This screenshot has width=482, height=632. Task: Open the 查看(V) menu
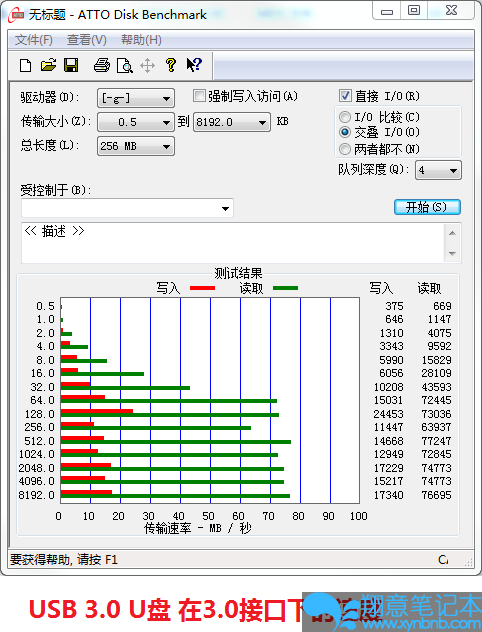[87, 40]
